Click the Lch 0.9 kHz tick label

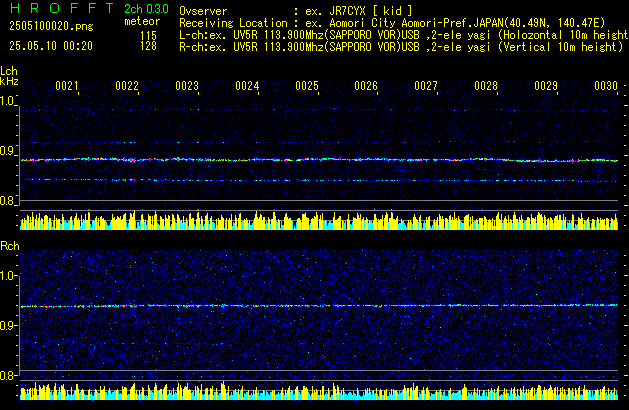[x=7, y=151]
